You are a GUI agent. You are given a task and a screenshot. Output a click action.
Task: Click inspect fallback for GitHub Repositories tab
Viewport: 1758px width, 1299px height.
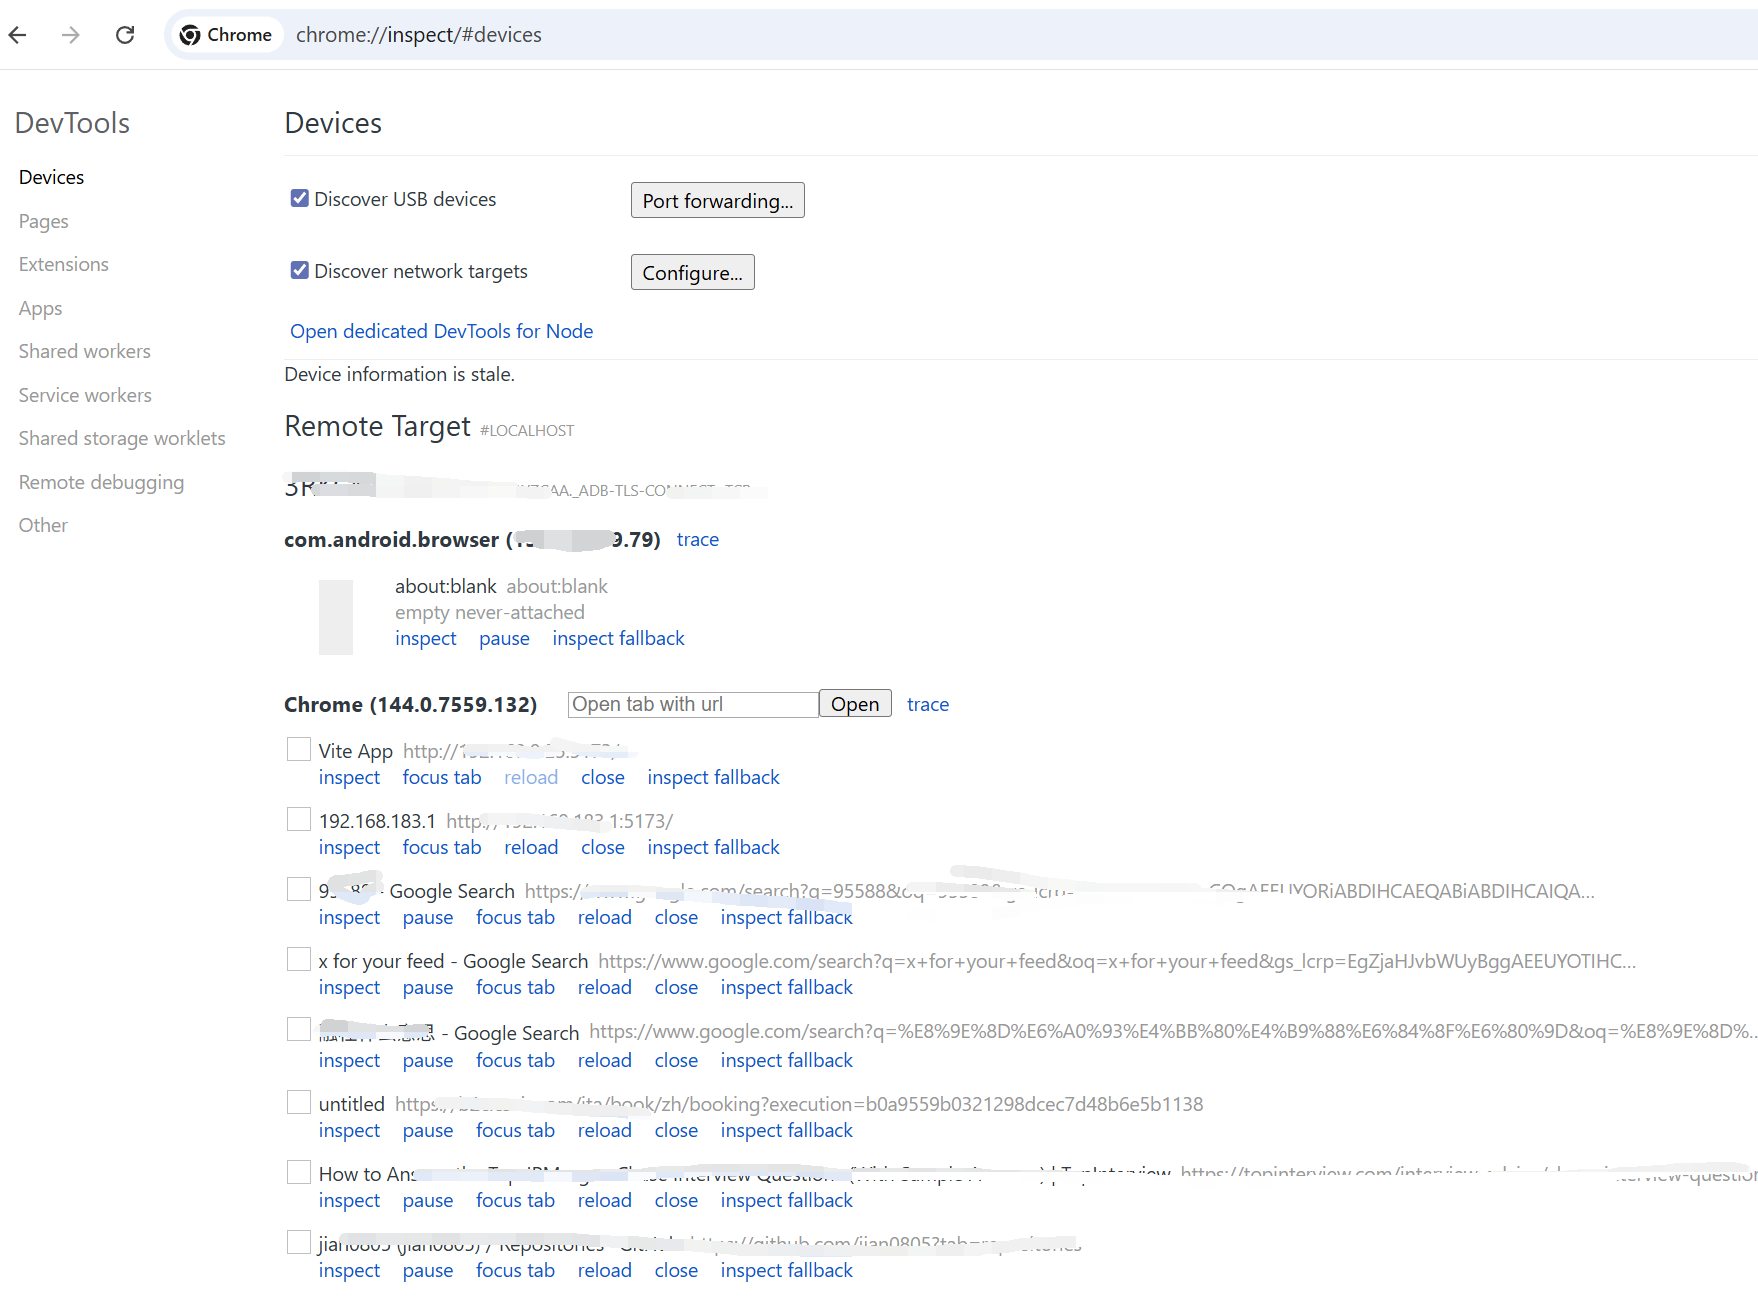[786, 1270]
